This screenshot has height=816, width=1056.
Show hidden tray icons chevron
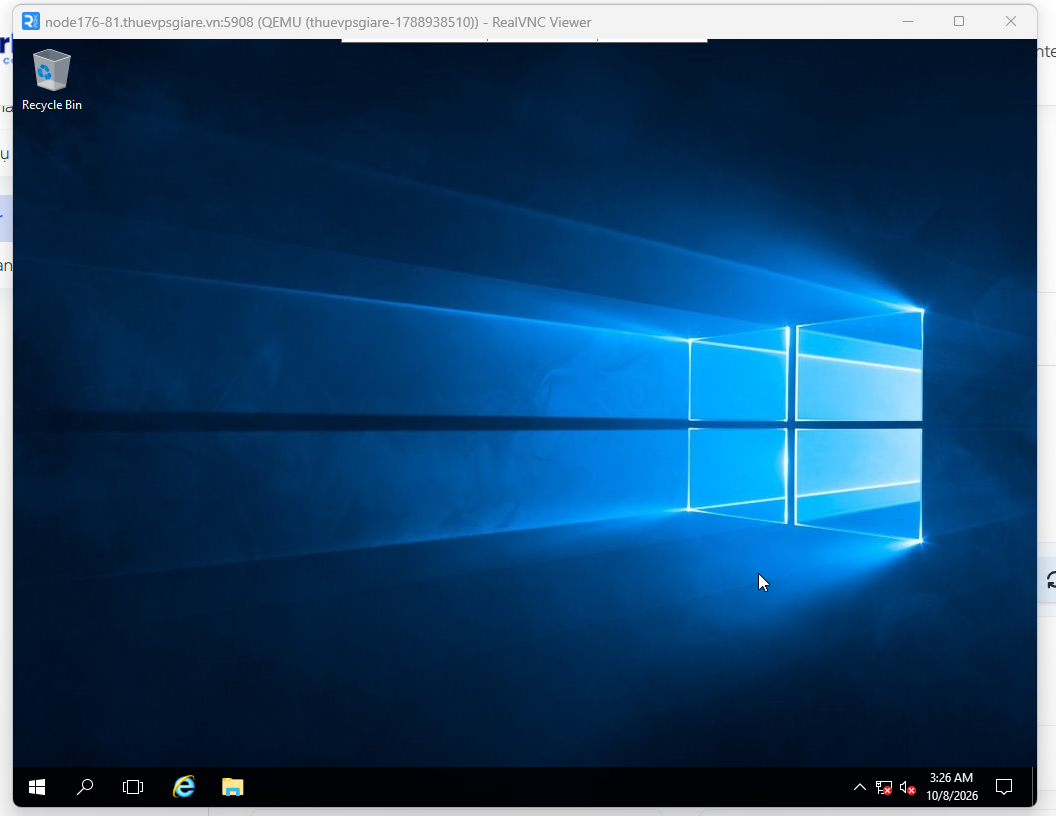tap(859, 786)
